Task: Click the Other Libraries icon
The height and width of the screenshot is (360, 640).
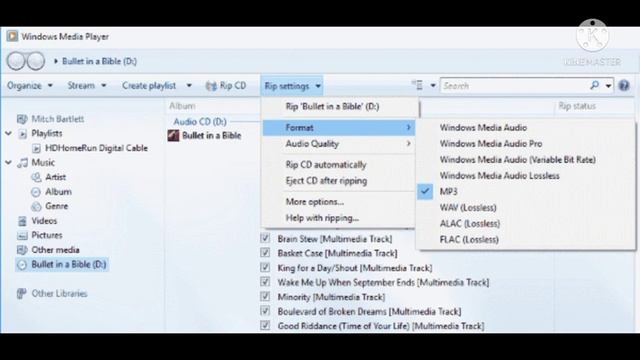Action: tap(22, 293)
